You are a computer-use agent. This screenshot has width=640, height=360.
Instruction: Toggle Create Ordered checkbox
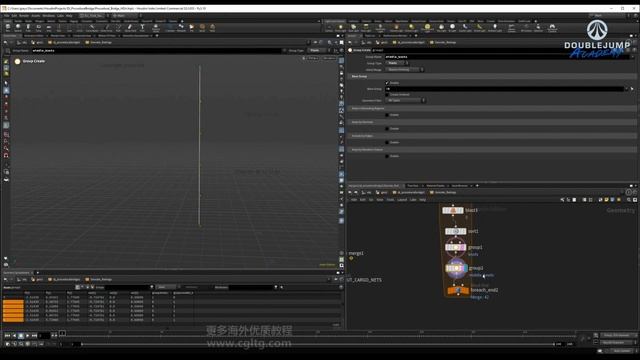[387, 94]
